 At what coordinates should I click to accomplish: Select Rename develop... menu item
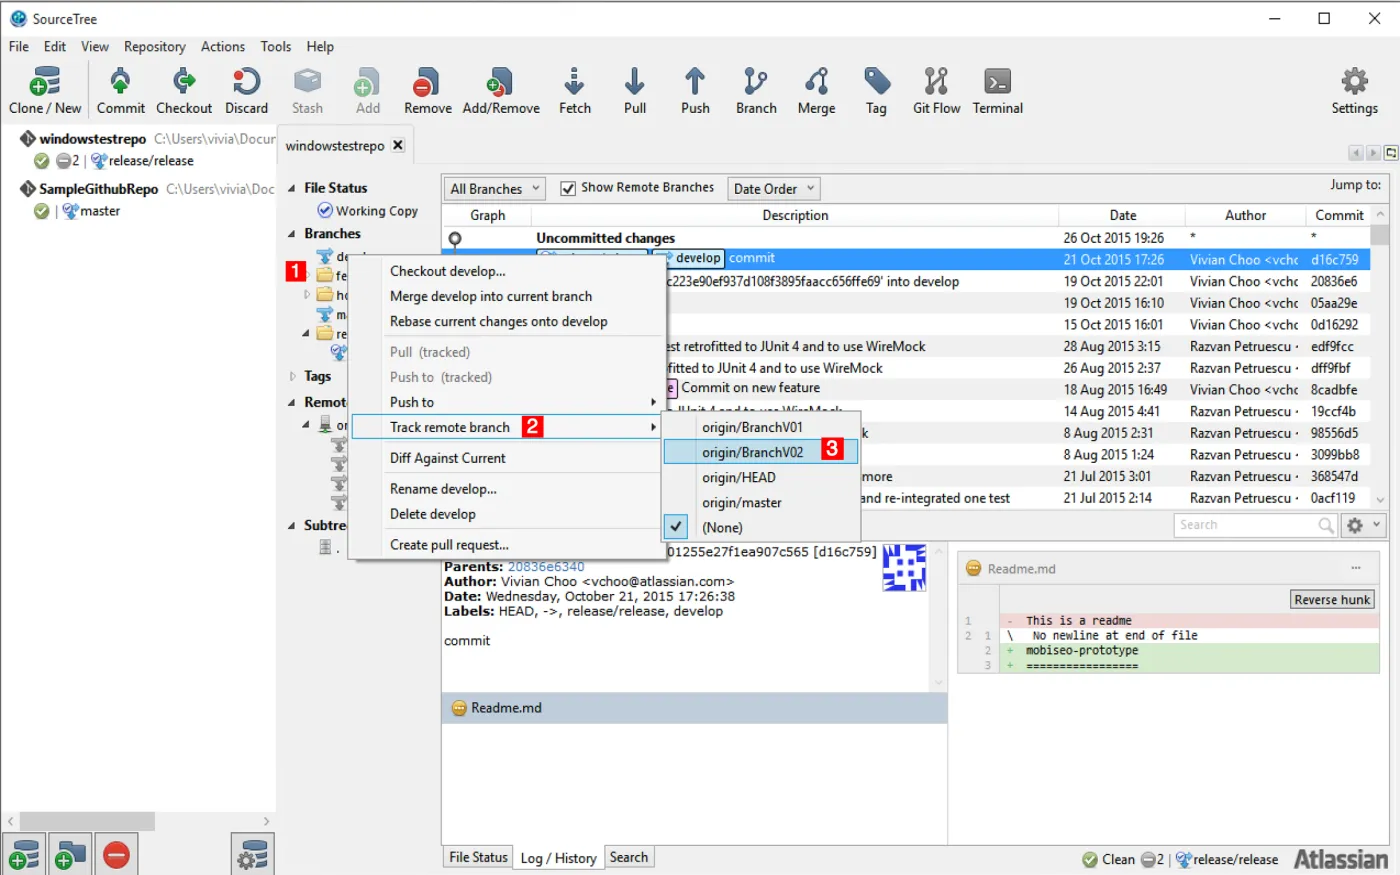[x=506, y=489]
